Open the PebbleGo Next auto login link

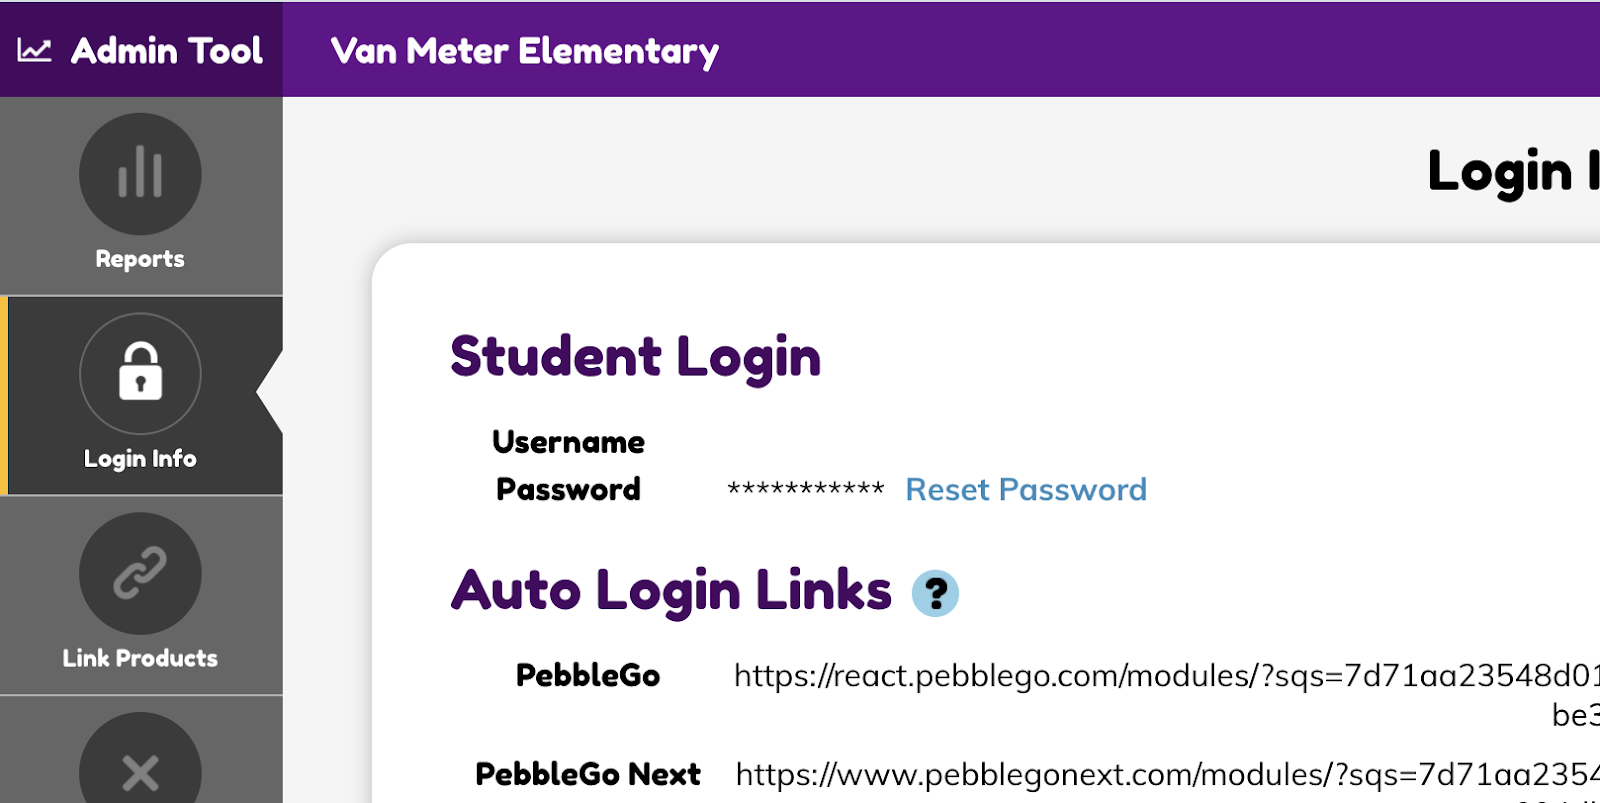(x=1160, y=773)
